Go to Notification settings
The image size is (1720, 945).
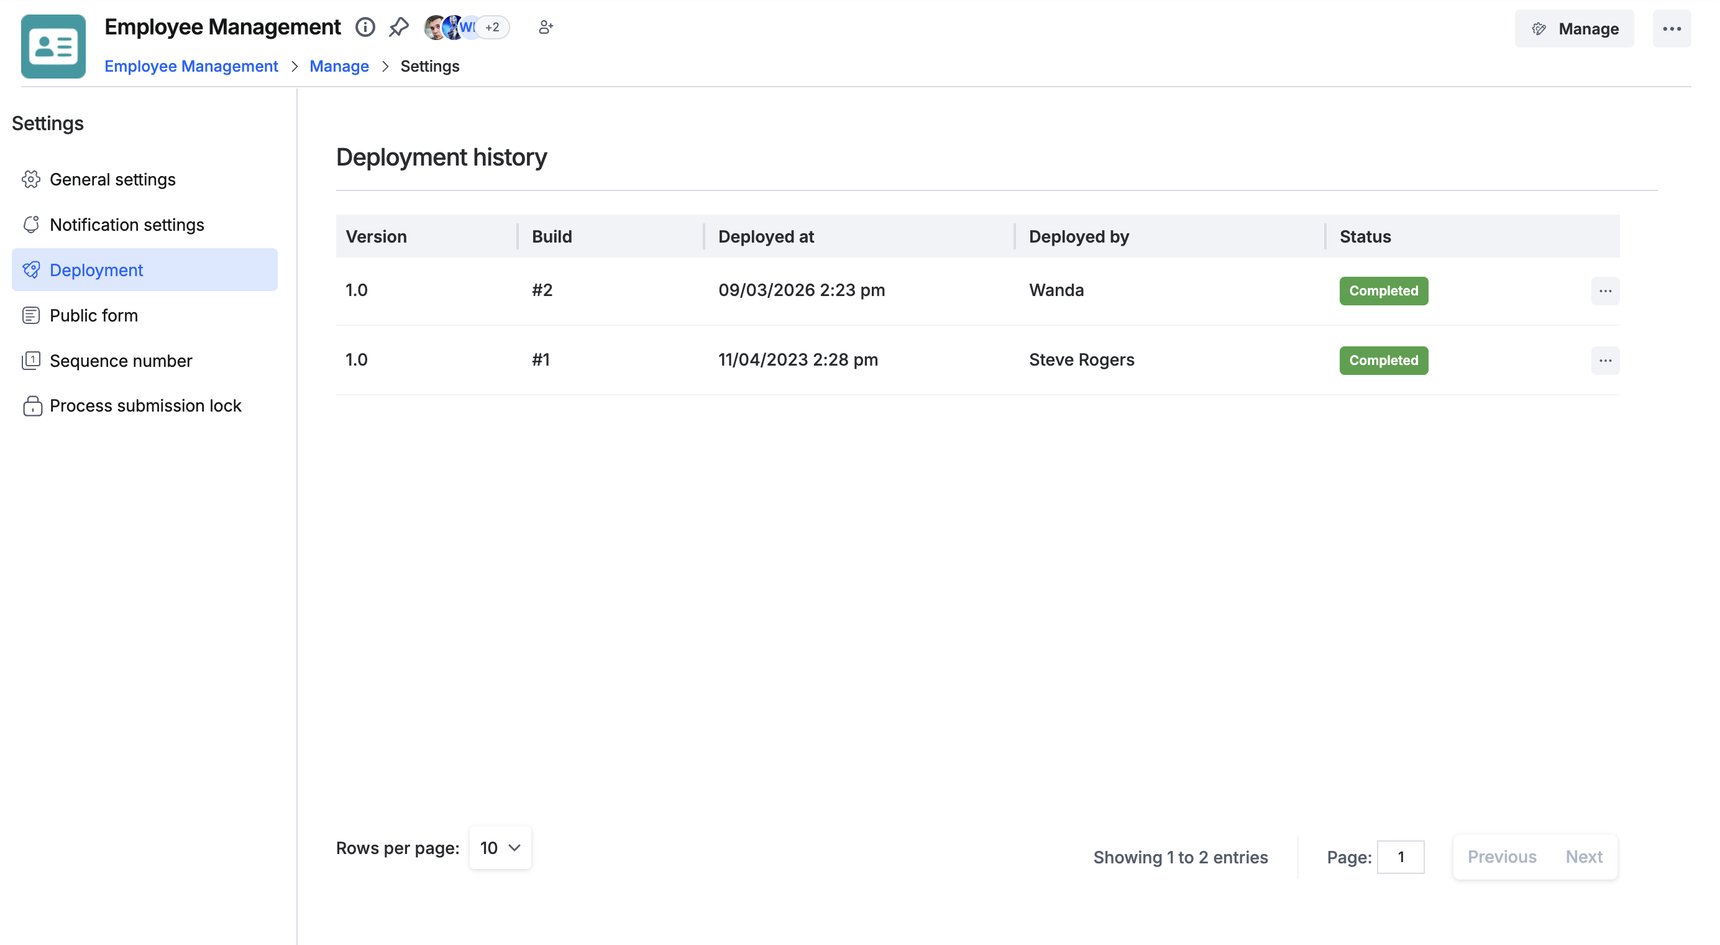click(126, 225)
